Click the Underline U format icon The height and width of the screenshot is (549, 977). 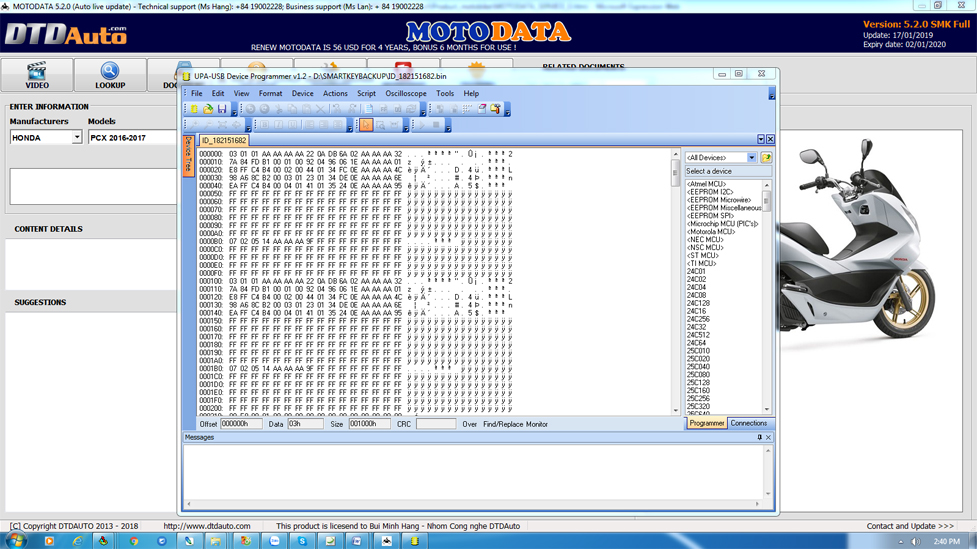pos(292,125)
